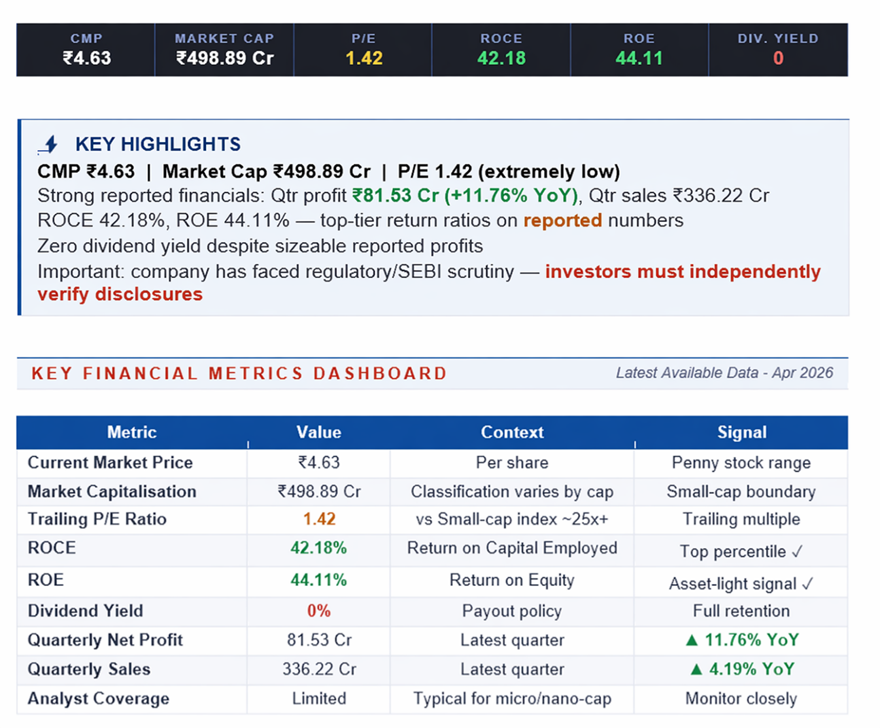The height and width of the screenshot is (728, 880).
Task: Select the Analyst Coverage row label
Action: click(x=98, y=698)
